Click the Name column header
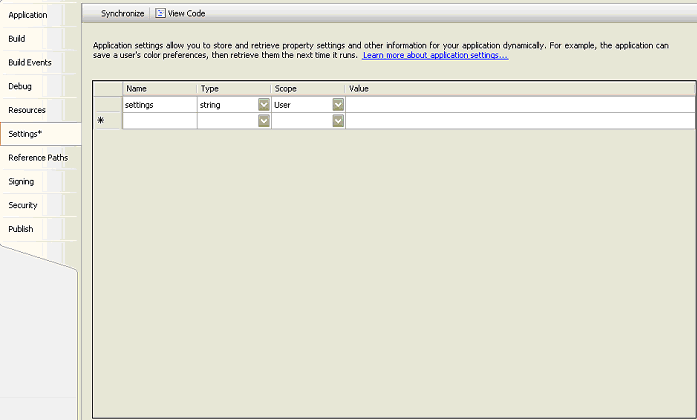697x420 pixels. (x=160, y=89)
